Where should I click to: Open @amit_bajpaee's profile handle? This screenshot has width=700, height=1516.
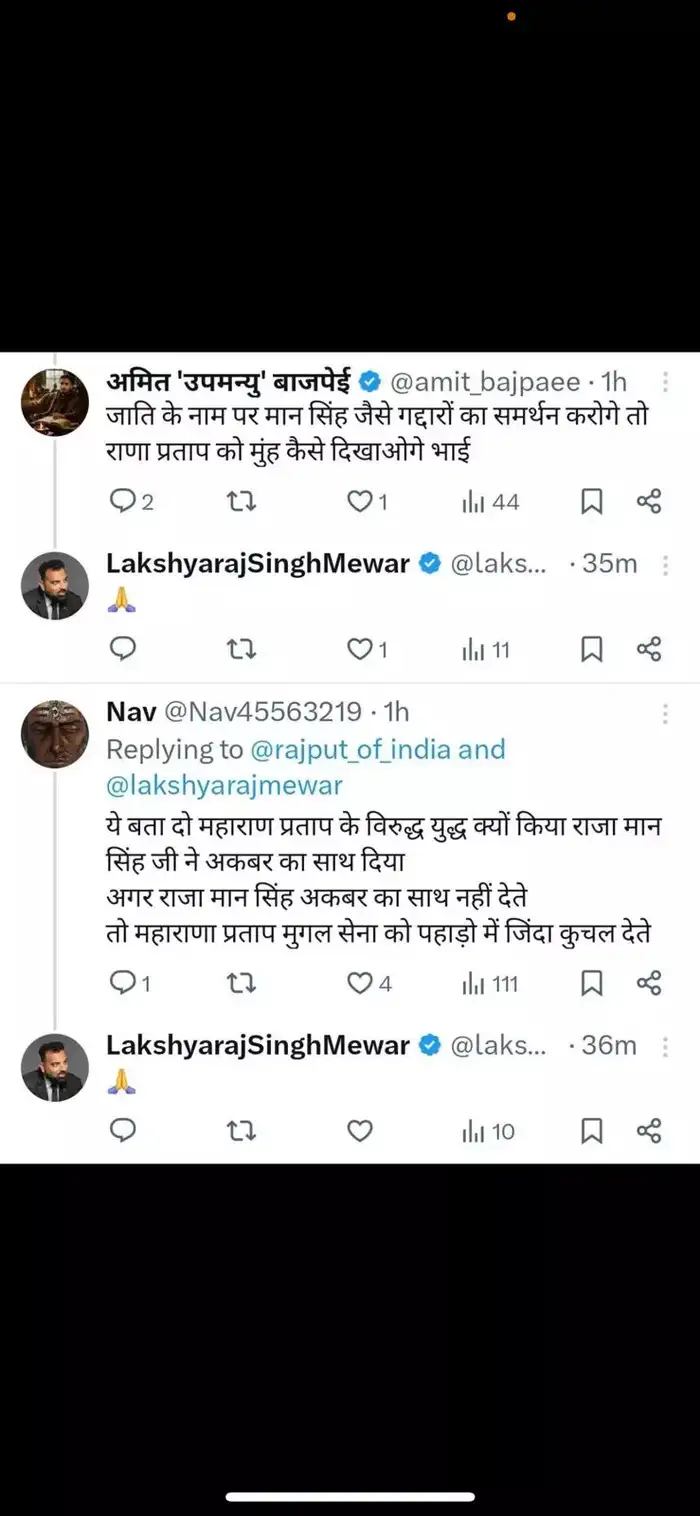(x=486, y=380)
